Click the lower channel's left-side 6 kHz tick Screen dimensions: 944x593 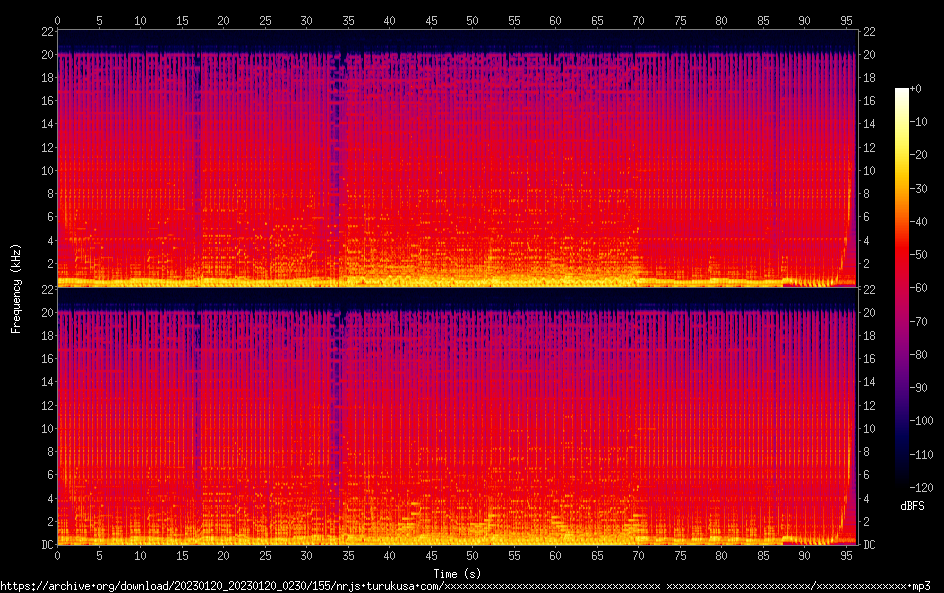pyautogui.click(x=47, y=475)
